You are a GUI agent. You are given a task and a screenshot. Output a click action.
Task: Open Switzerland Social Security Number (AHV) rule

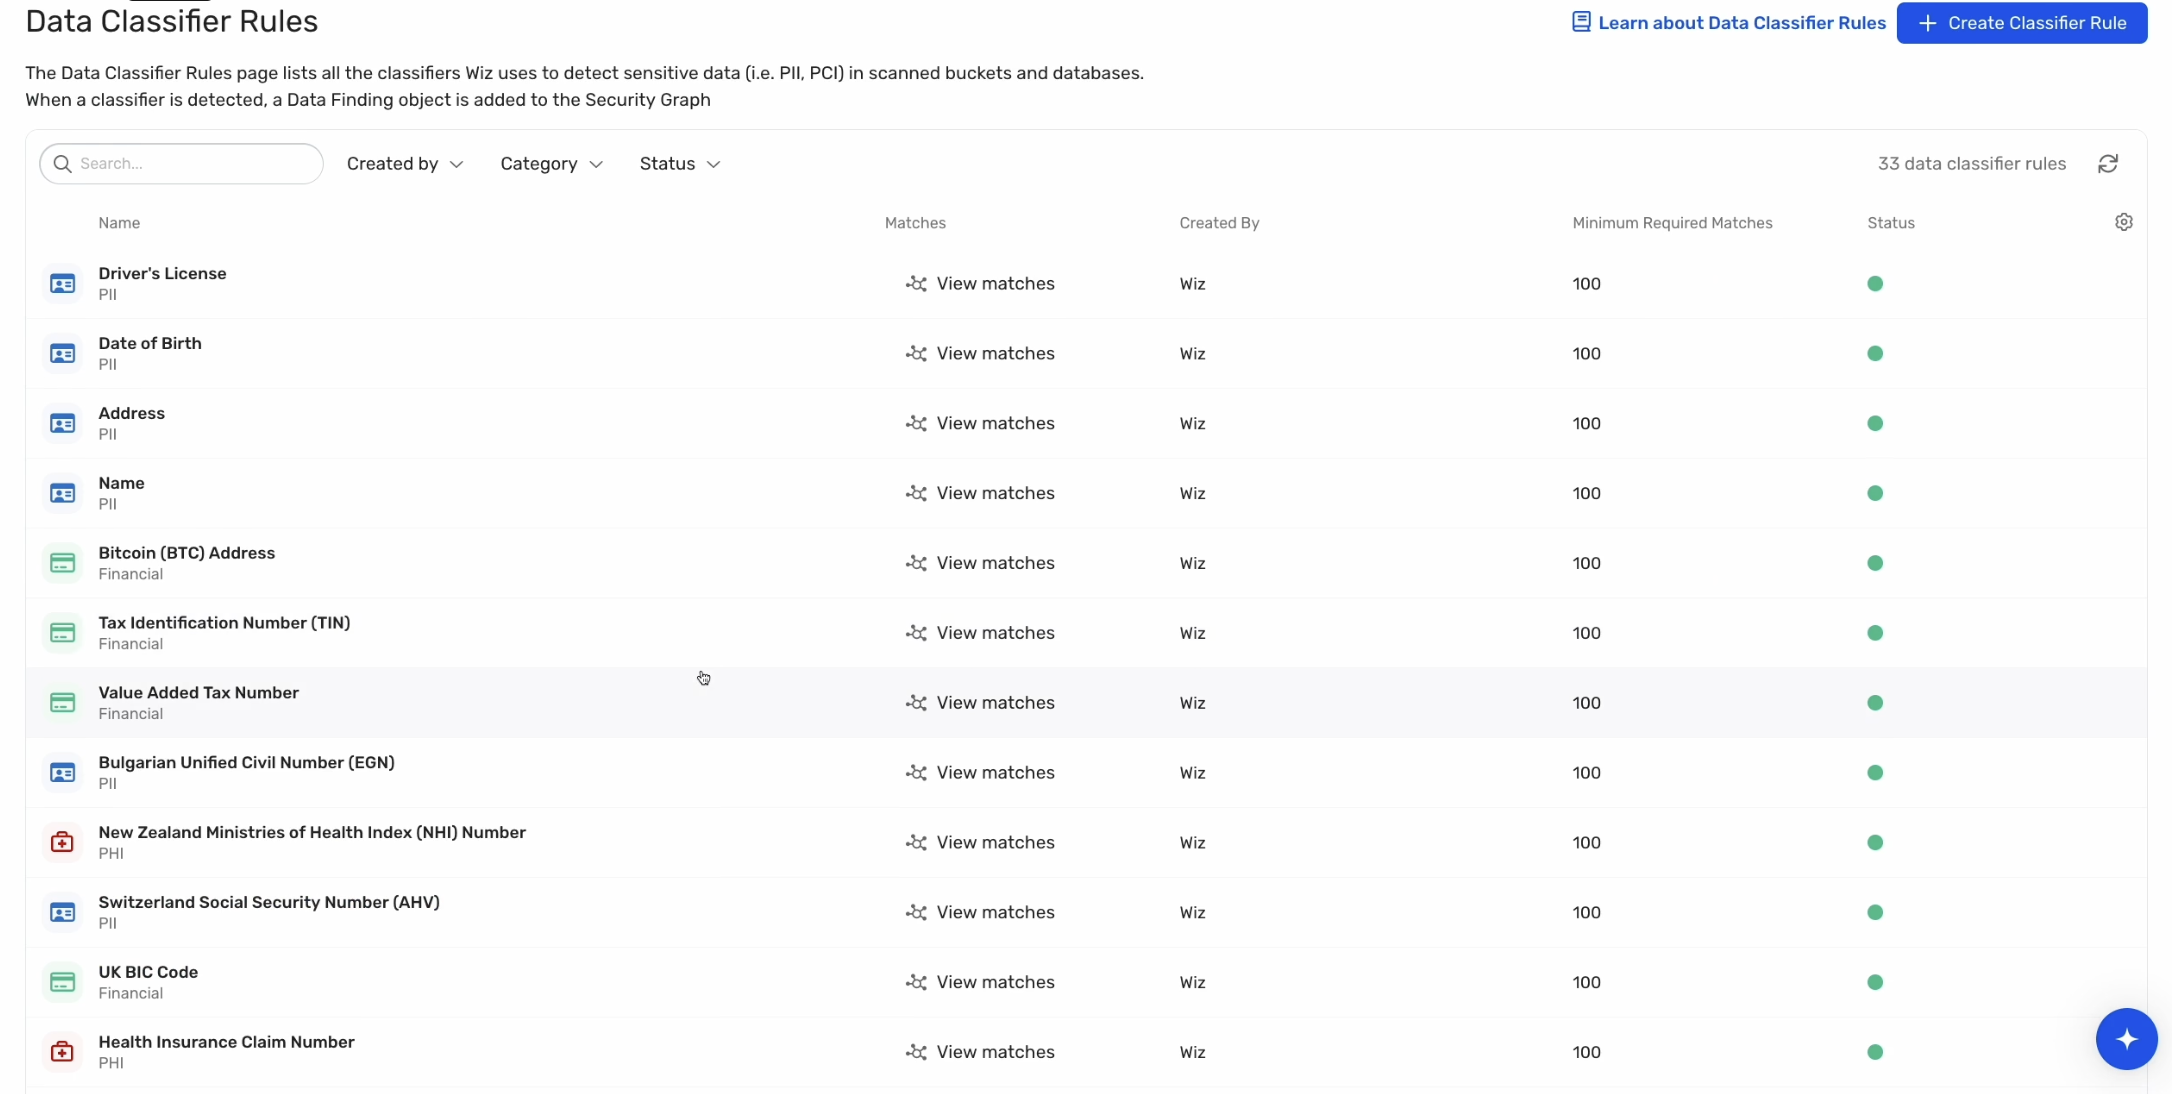coord(269,902)
